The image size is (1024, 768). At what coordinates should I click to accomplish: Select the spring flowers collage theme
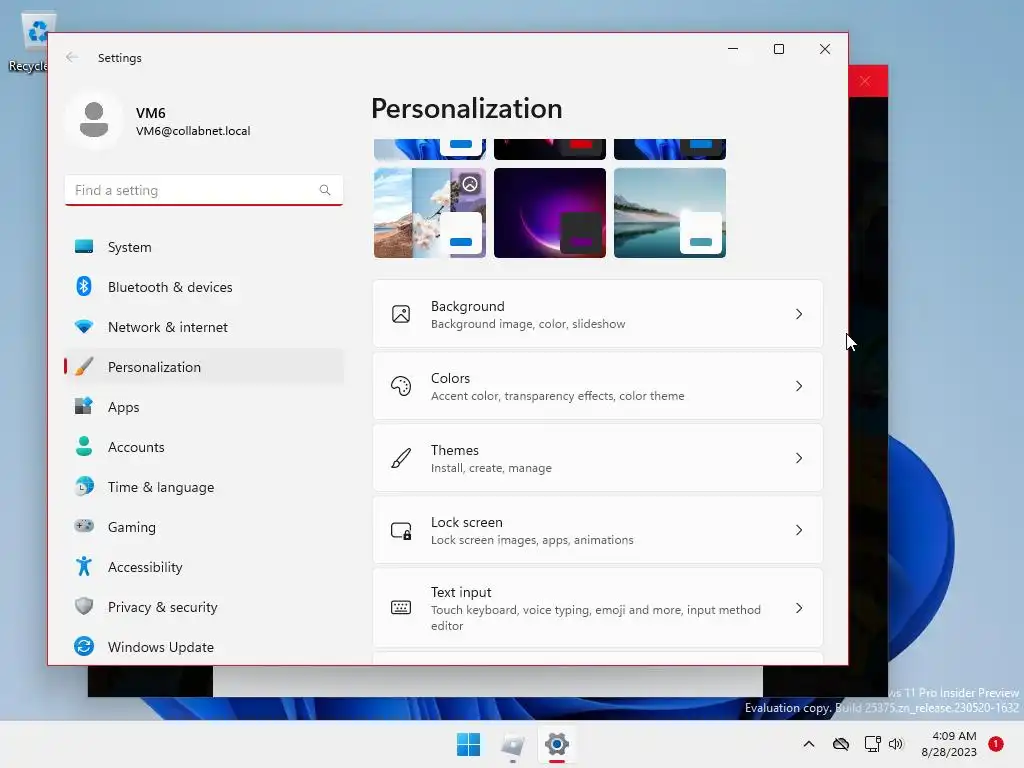(430, 213)
